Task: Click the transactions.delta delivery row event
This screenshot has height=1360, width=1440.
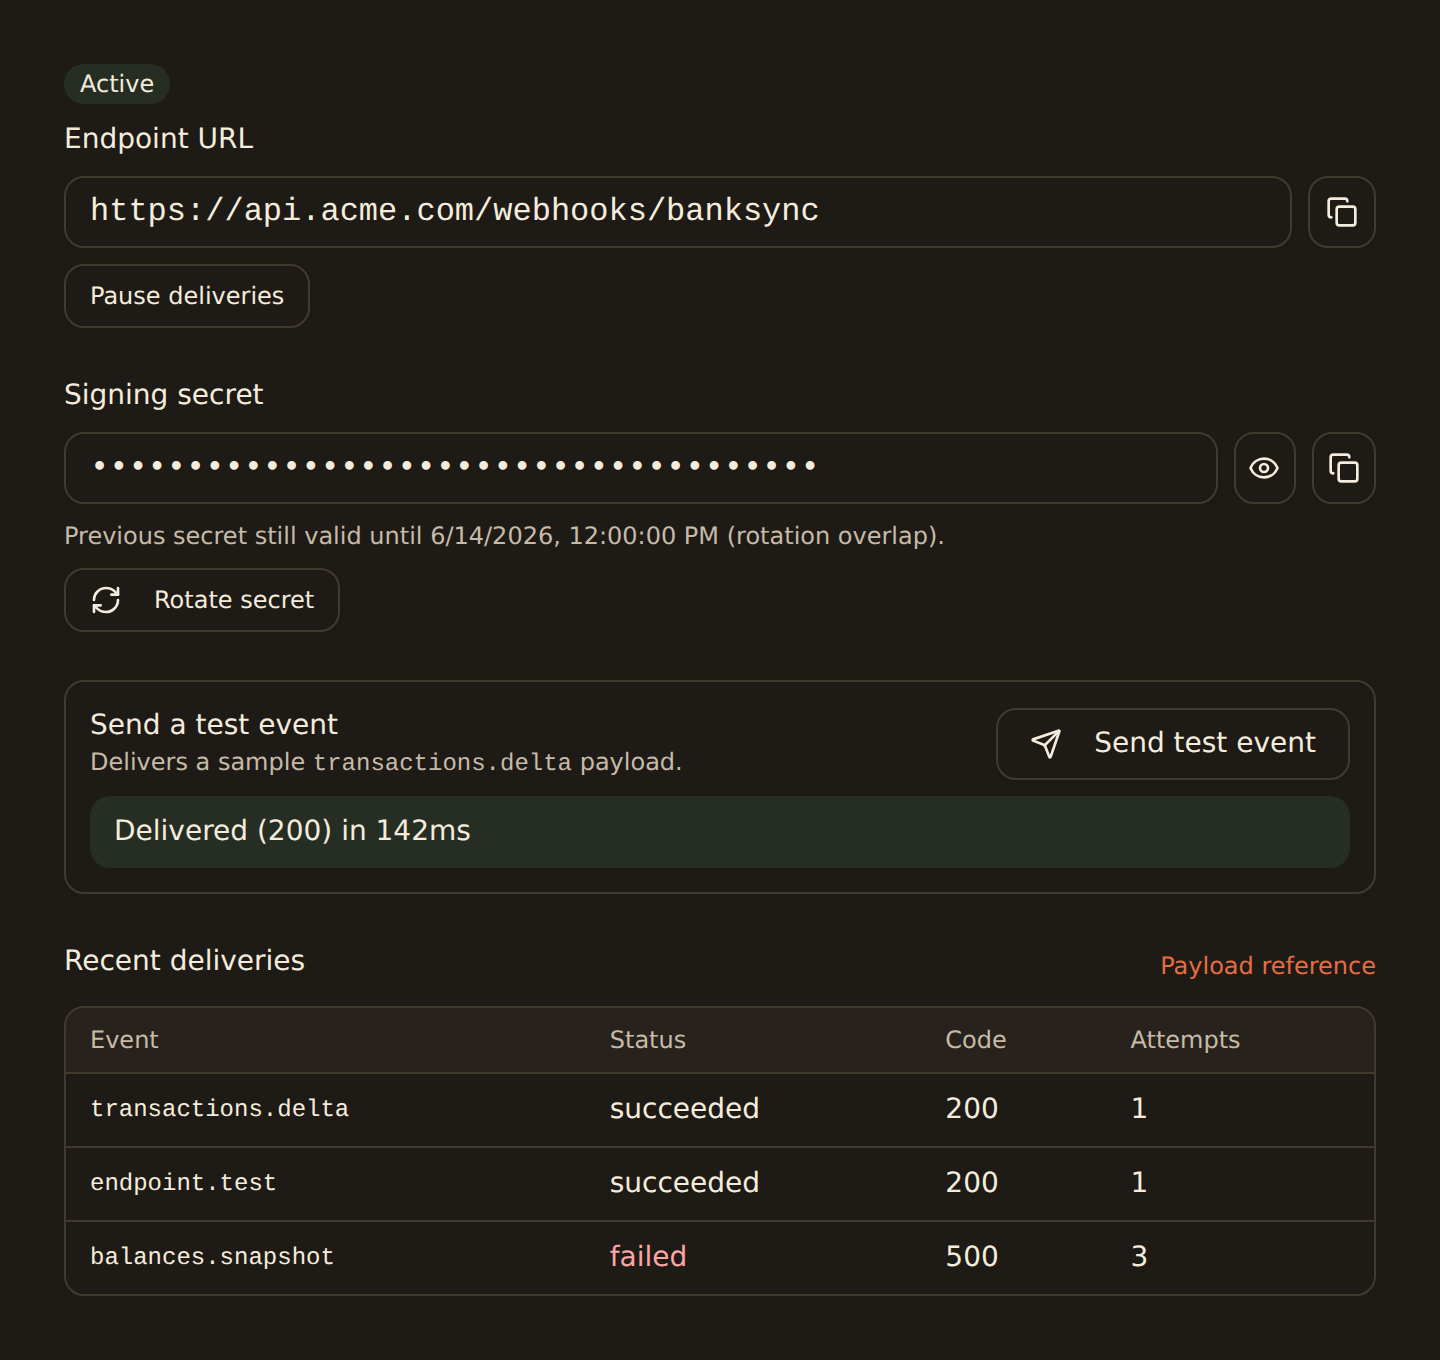Action: (219, 1109)
